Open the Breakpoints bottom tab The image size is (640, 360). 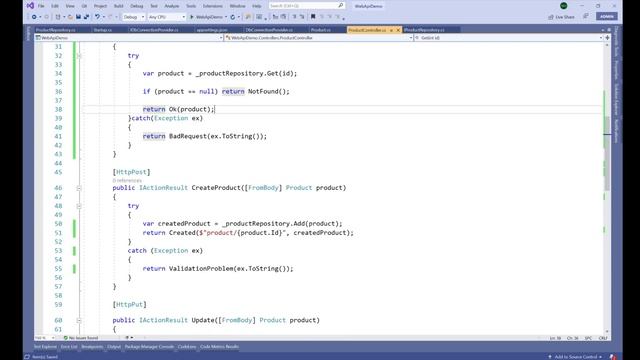pos(92,347)
